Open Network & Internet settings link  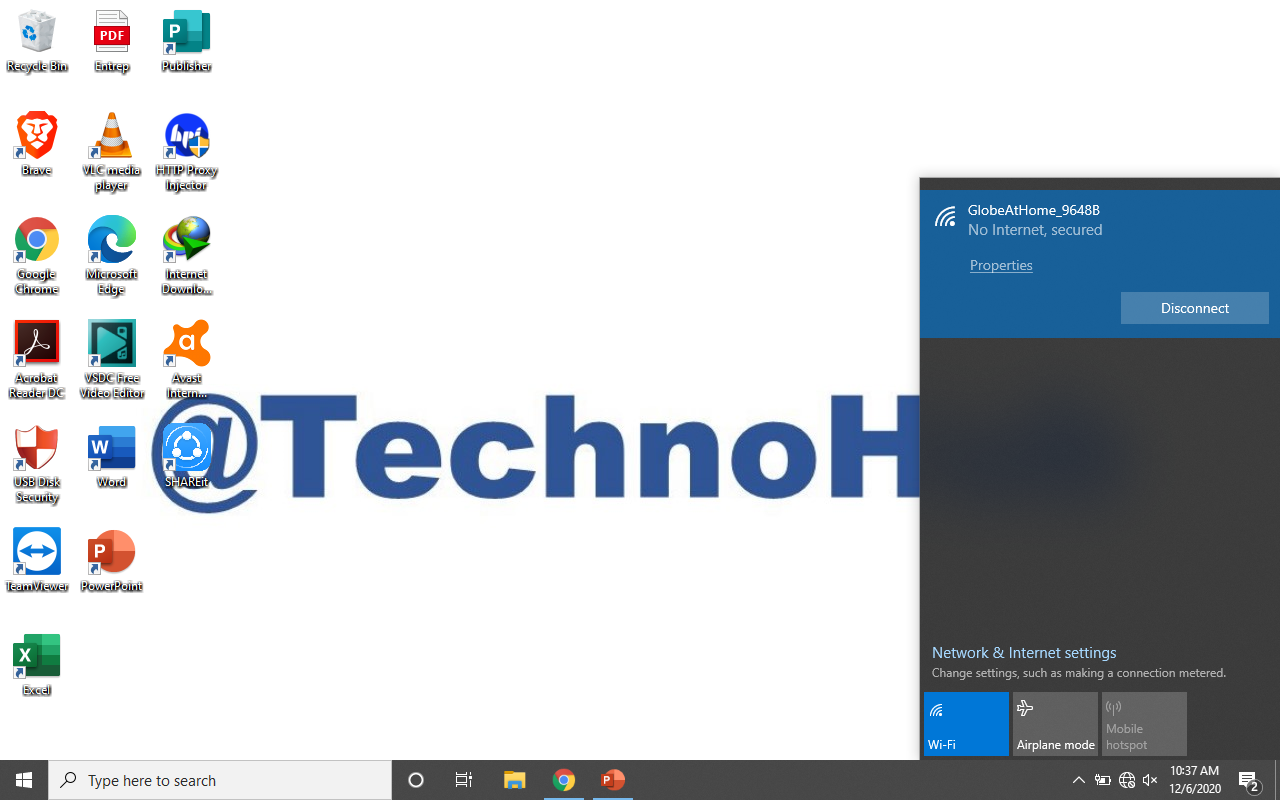pos(1024,653)
